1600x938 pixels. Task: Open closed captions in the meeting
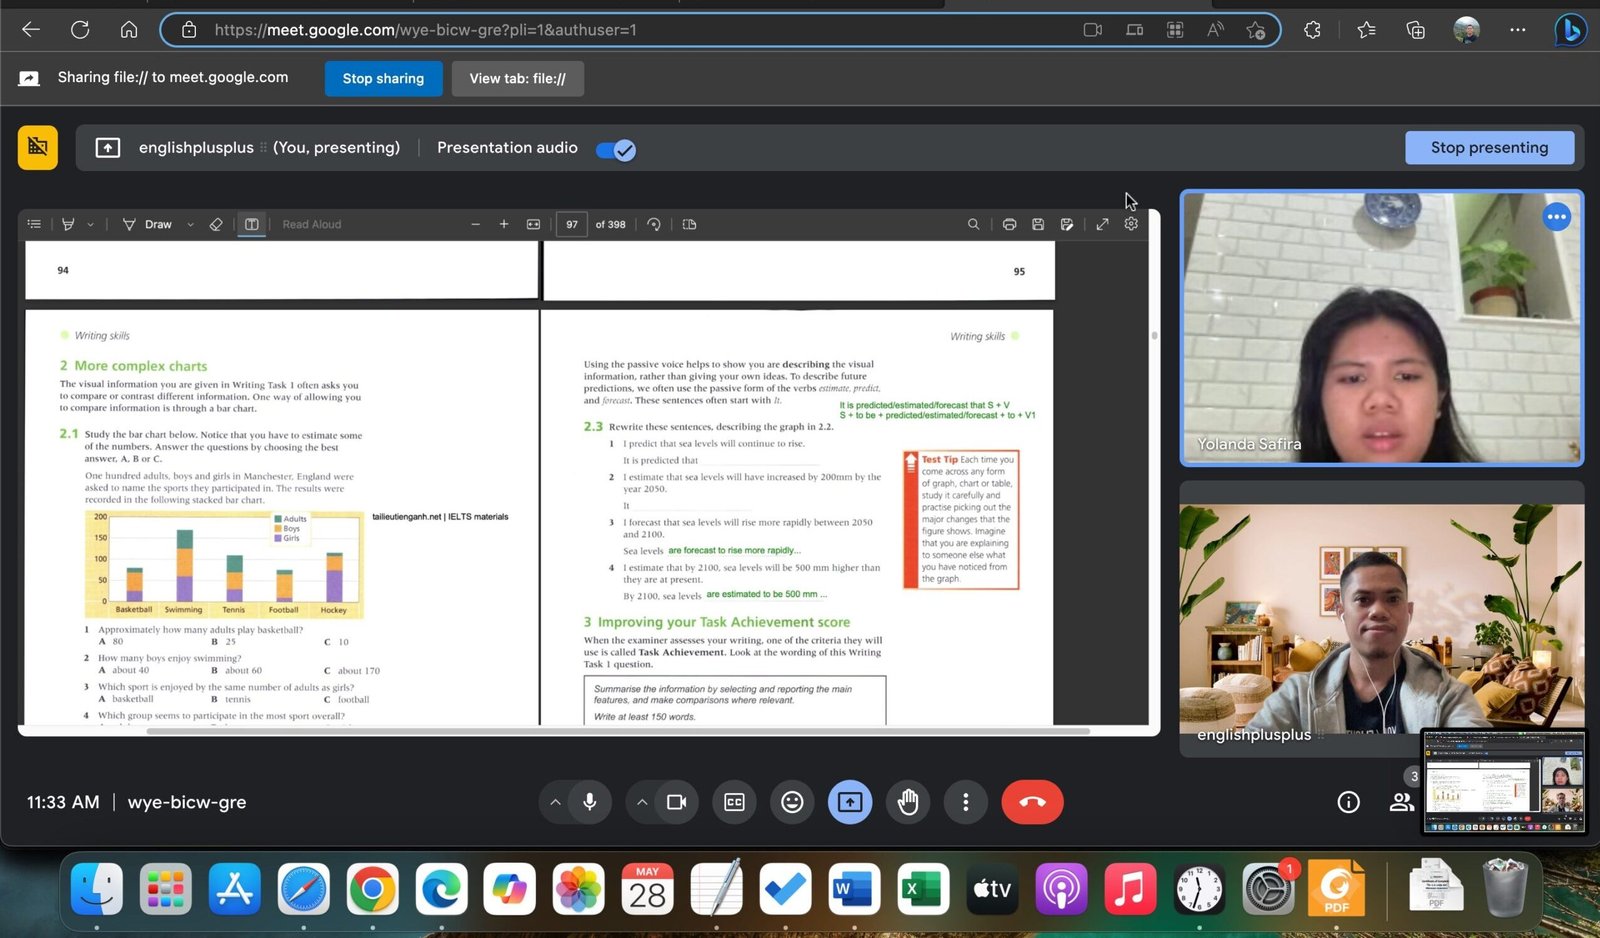(x=734, y=802)
